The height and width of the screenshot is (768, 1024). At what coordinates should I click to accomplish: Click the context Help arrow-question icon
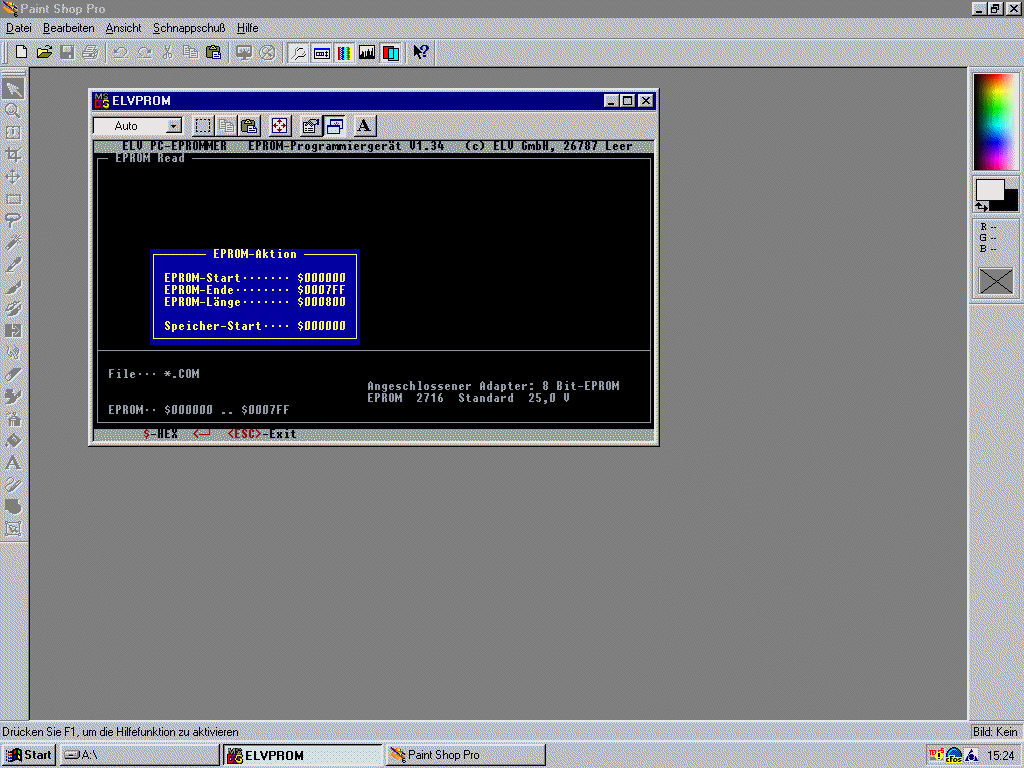[421, 52]
